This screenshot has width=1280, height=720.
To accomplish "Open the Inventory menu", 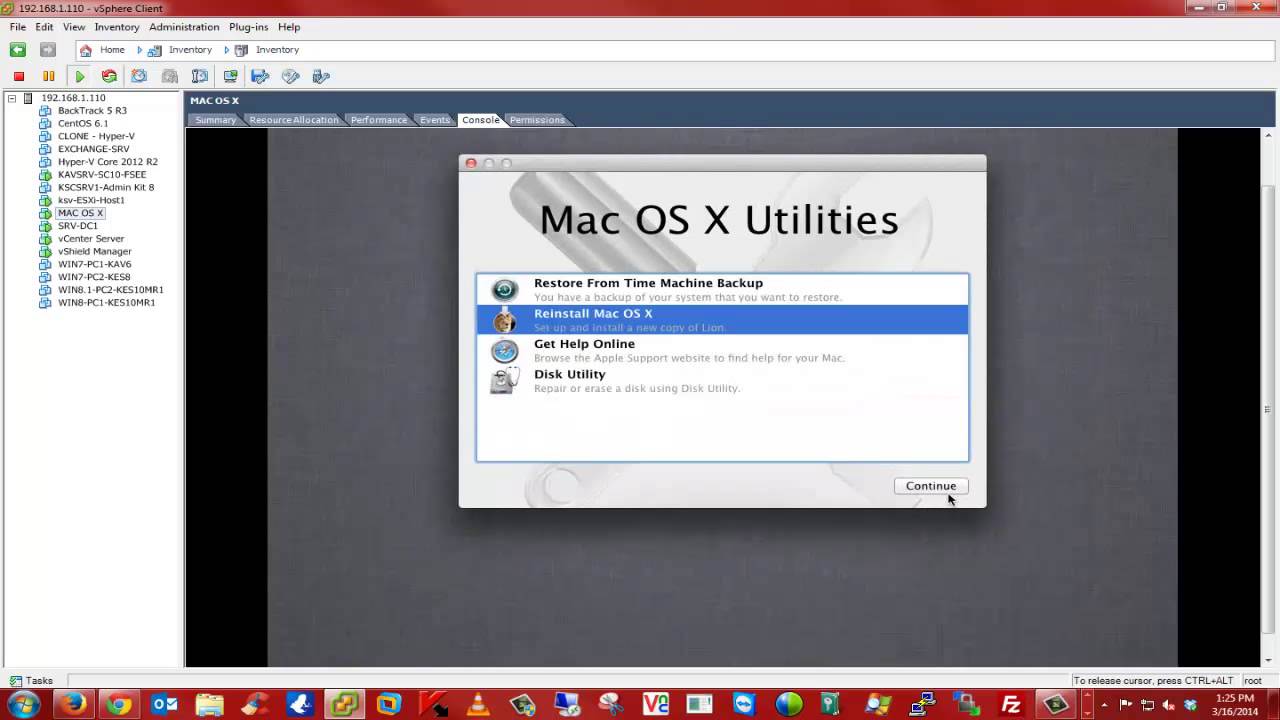I will [x=117, y=27].
